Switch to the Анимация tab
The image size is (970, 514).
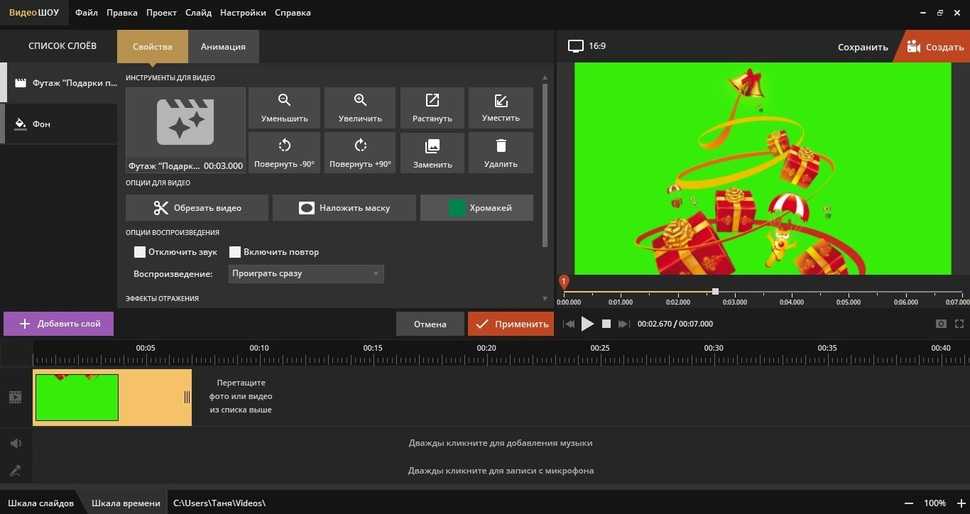tap(224, 47)
